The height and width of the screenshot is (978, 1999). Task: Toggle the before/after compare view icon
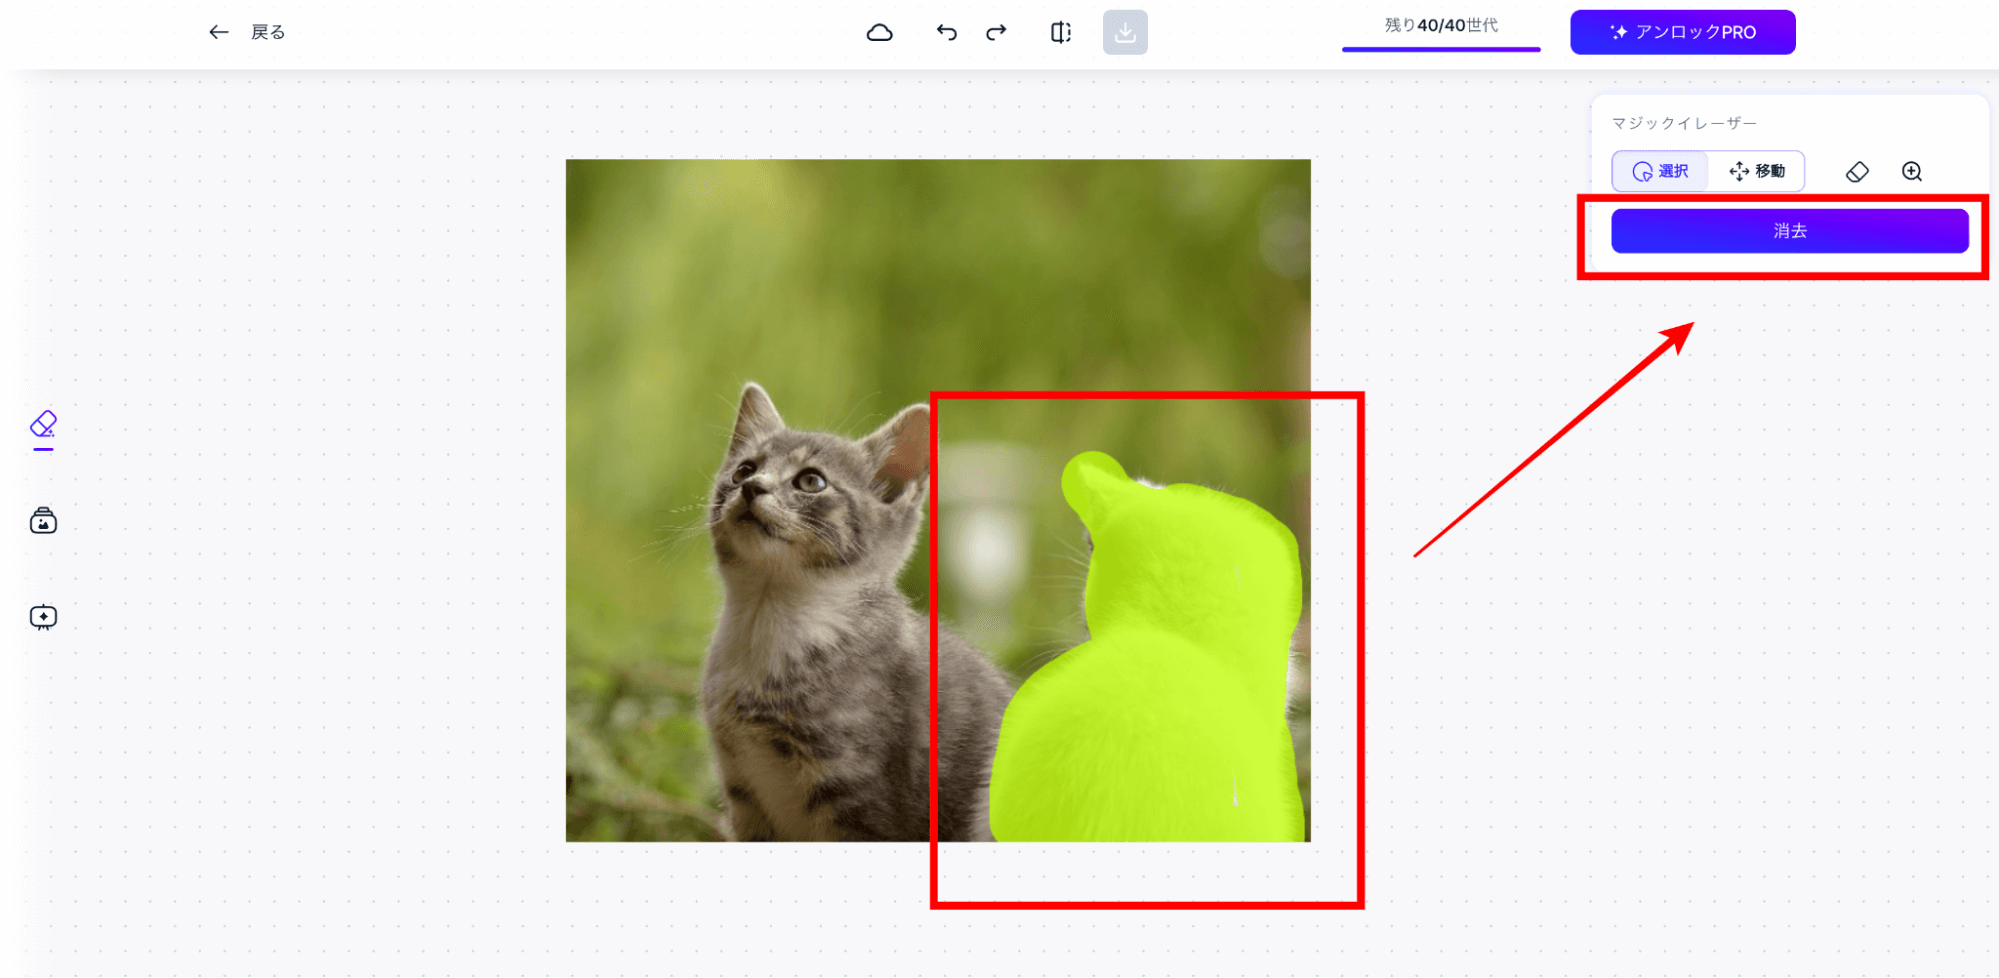[x=1061, y=33]
